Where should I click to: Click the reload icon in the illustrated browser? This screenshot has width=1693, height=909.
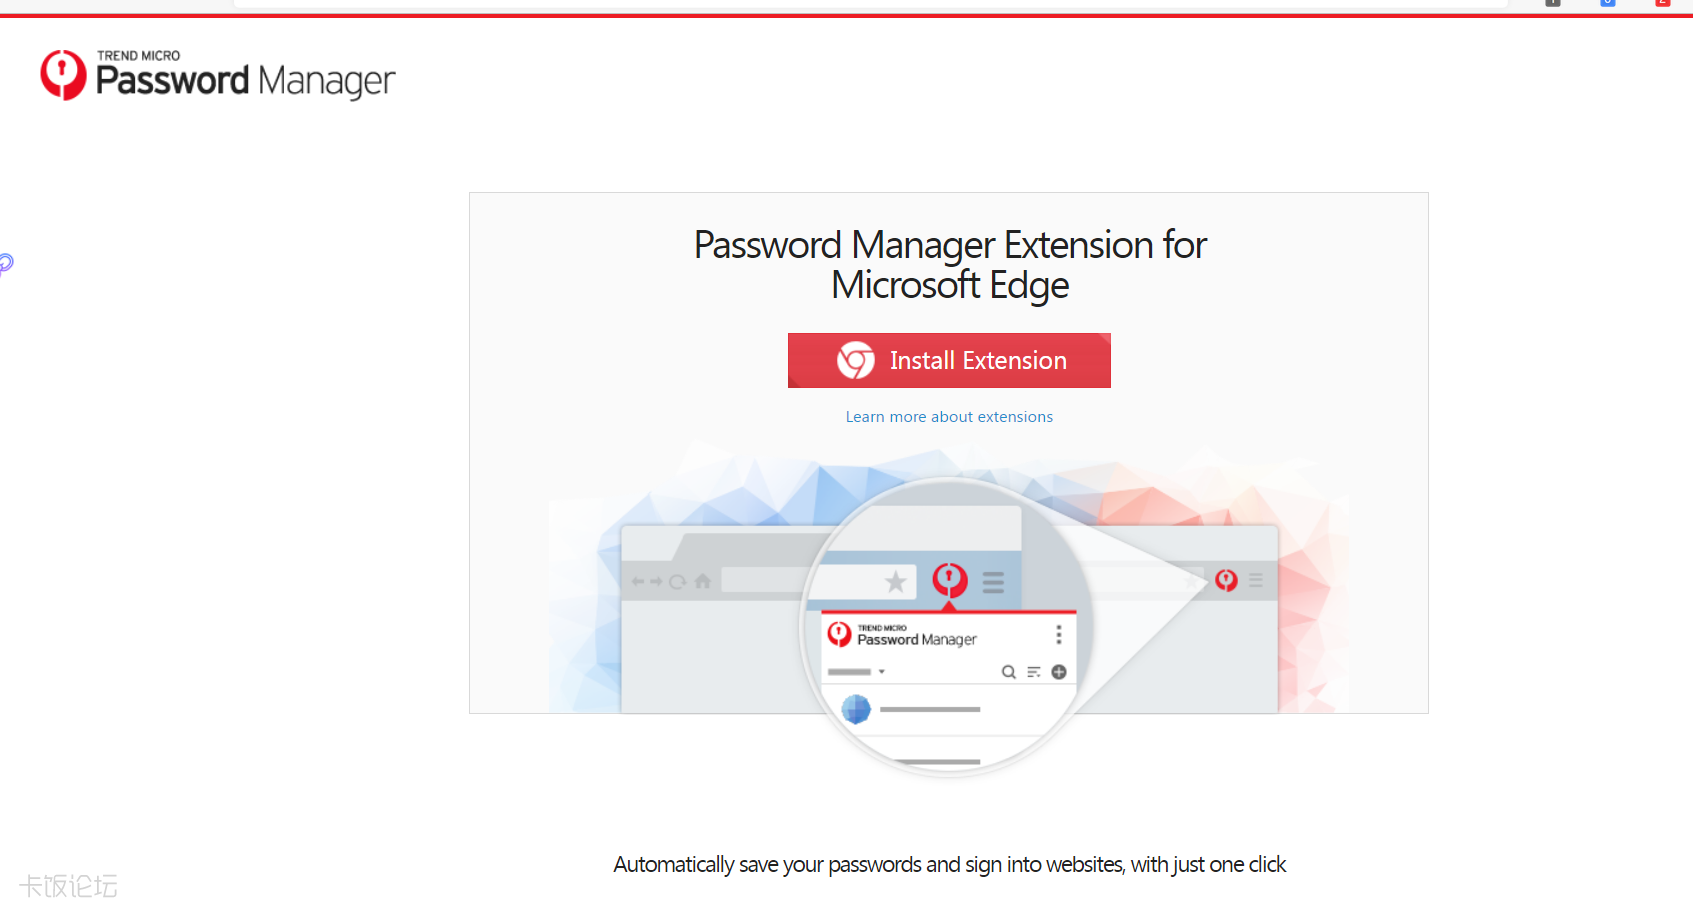pos(678,581)
